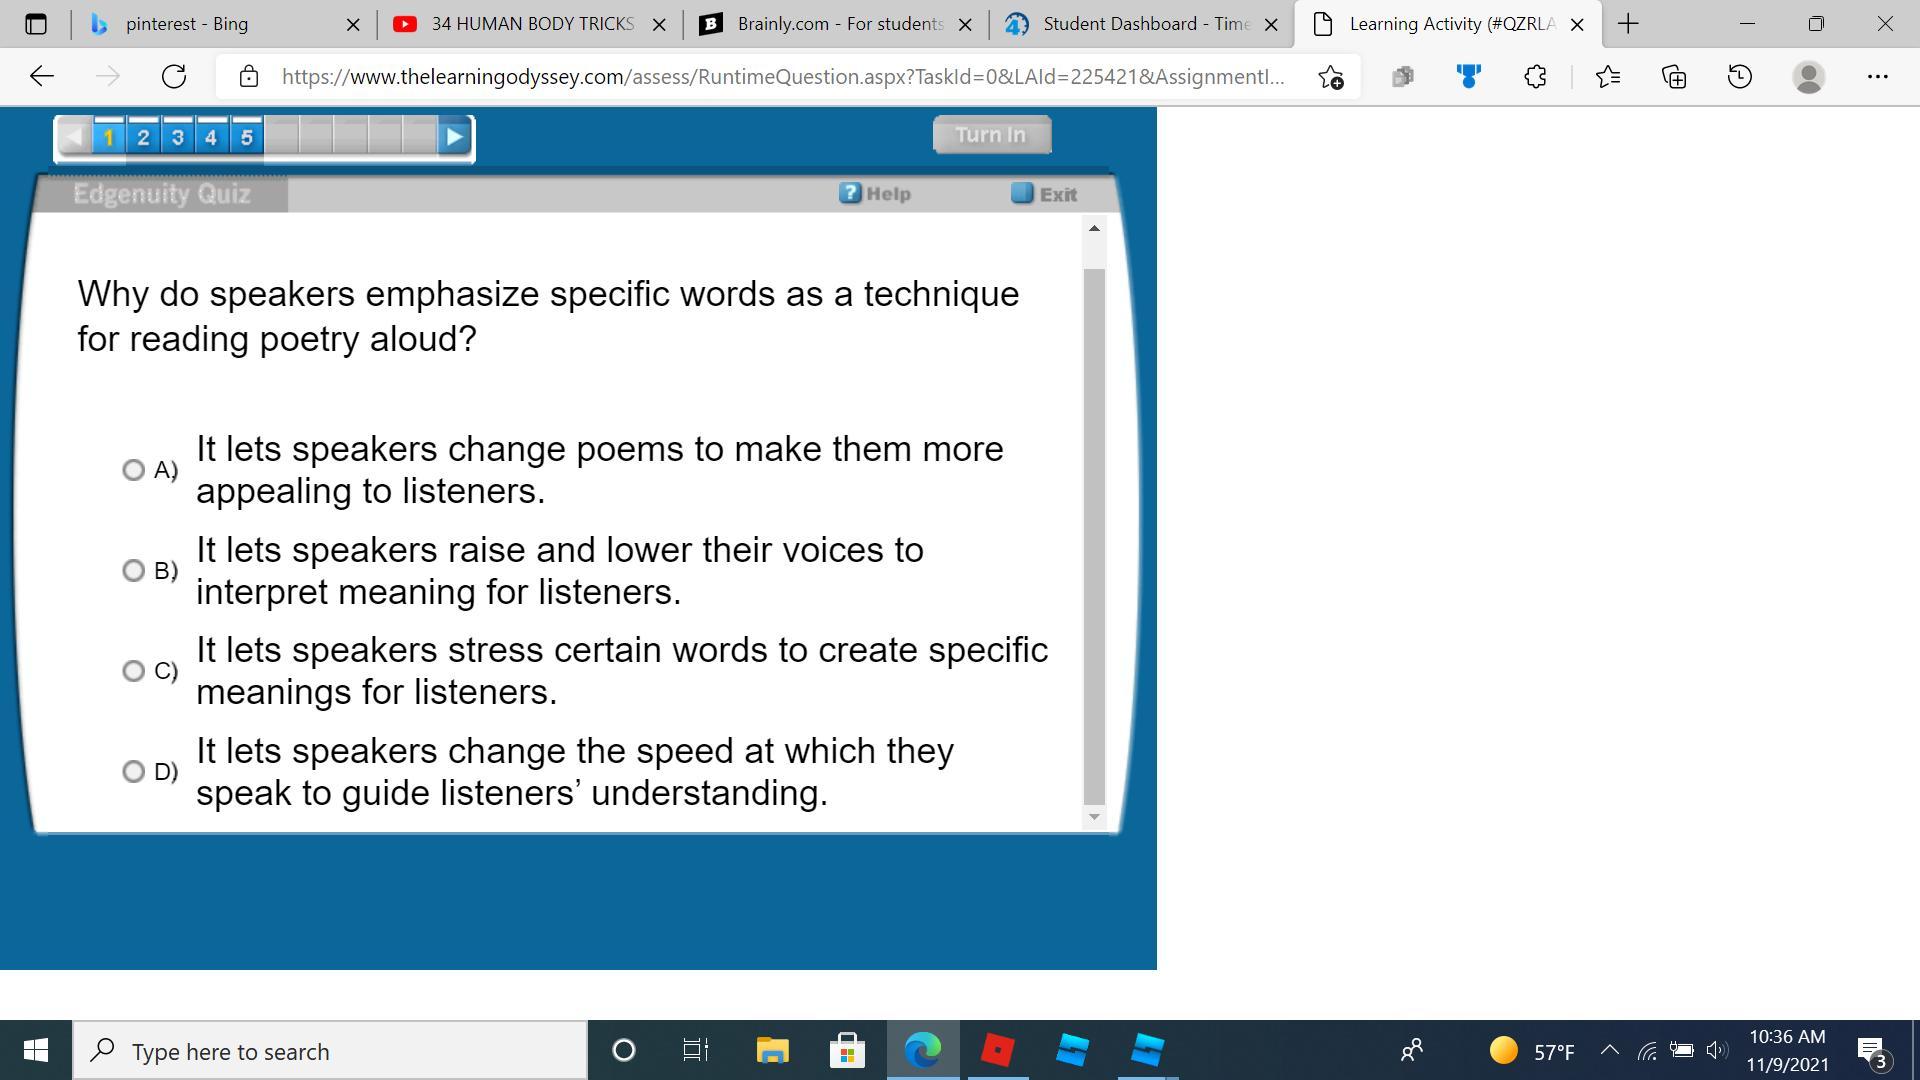Select answer option B radio button
Image resolution: width=1920 pixels, height=1080 pixels.
coord(133,571)
